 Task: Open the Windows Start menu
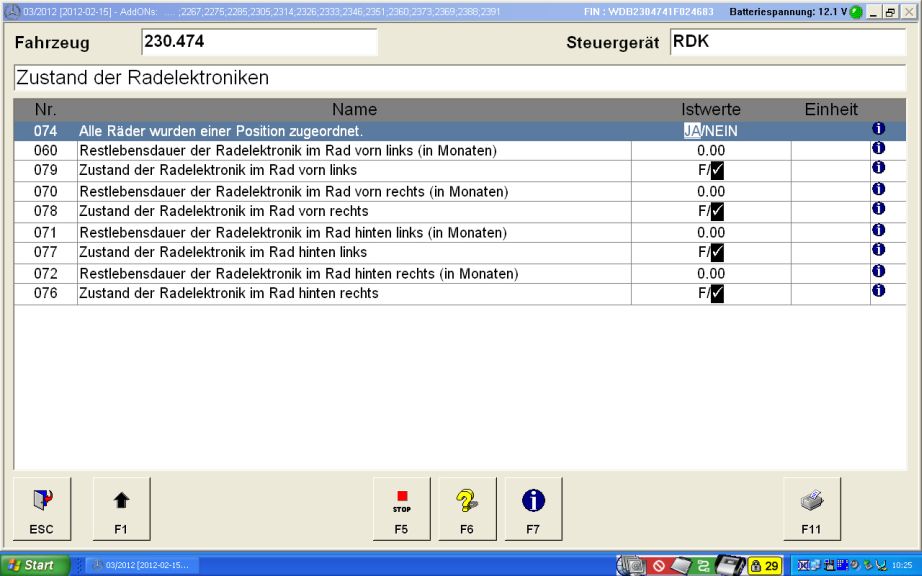click(36, 565)
